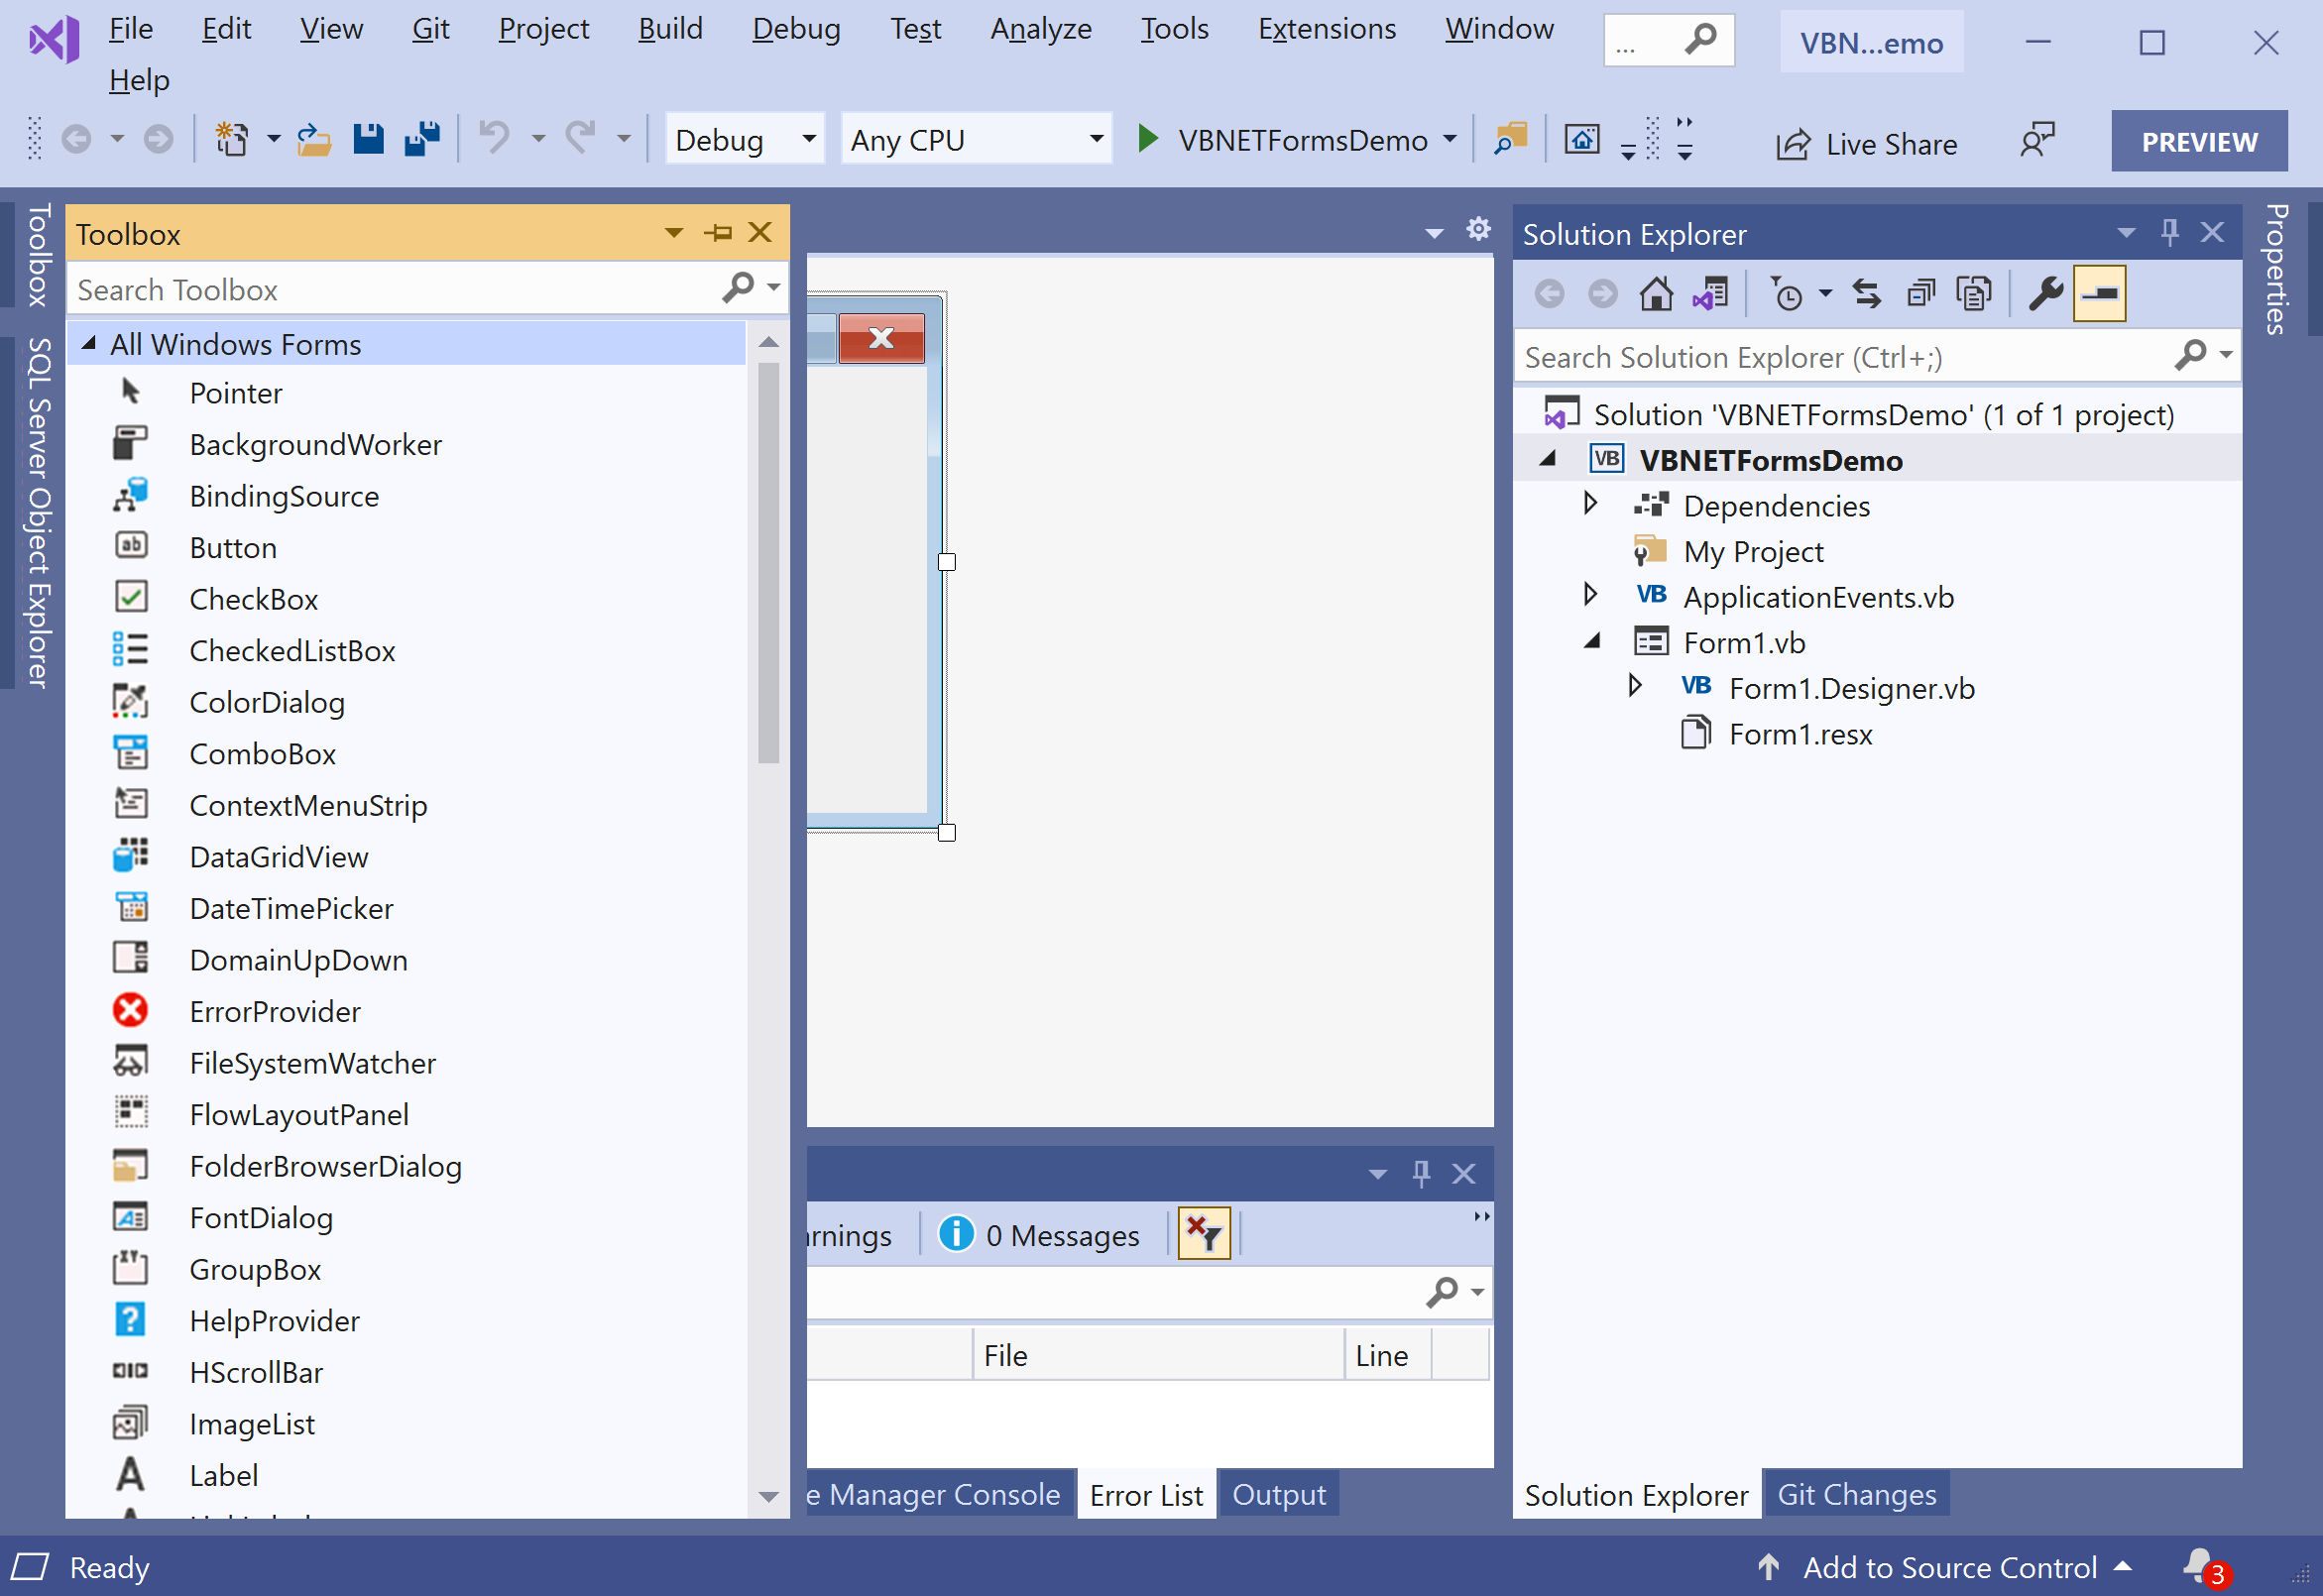Click the Send Feedback person icon
This screenshot has width=2323, height=1596.
(2037, 141)
